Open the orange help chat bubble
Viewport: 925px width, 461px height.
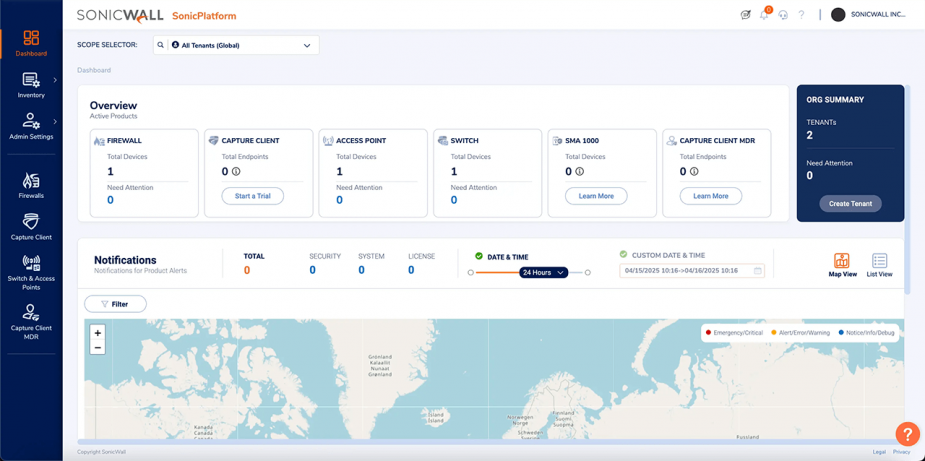(907, 434)
